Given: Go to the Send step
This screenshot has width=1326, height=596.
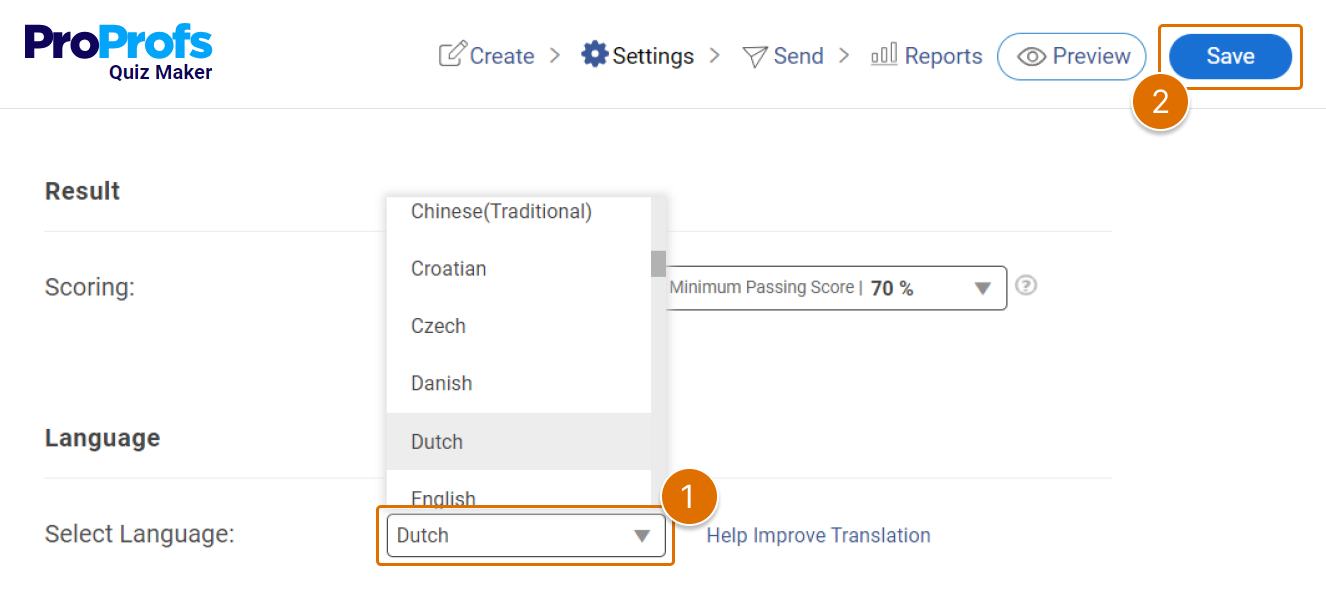Looking at the screenshot, I should pos(798,56).
